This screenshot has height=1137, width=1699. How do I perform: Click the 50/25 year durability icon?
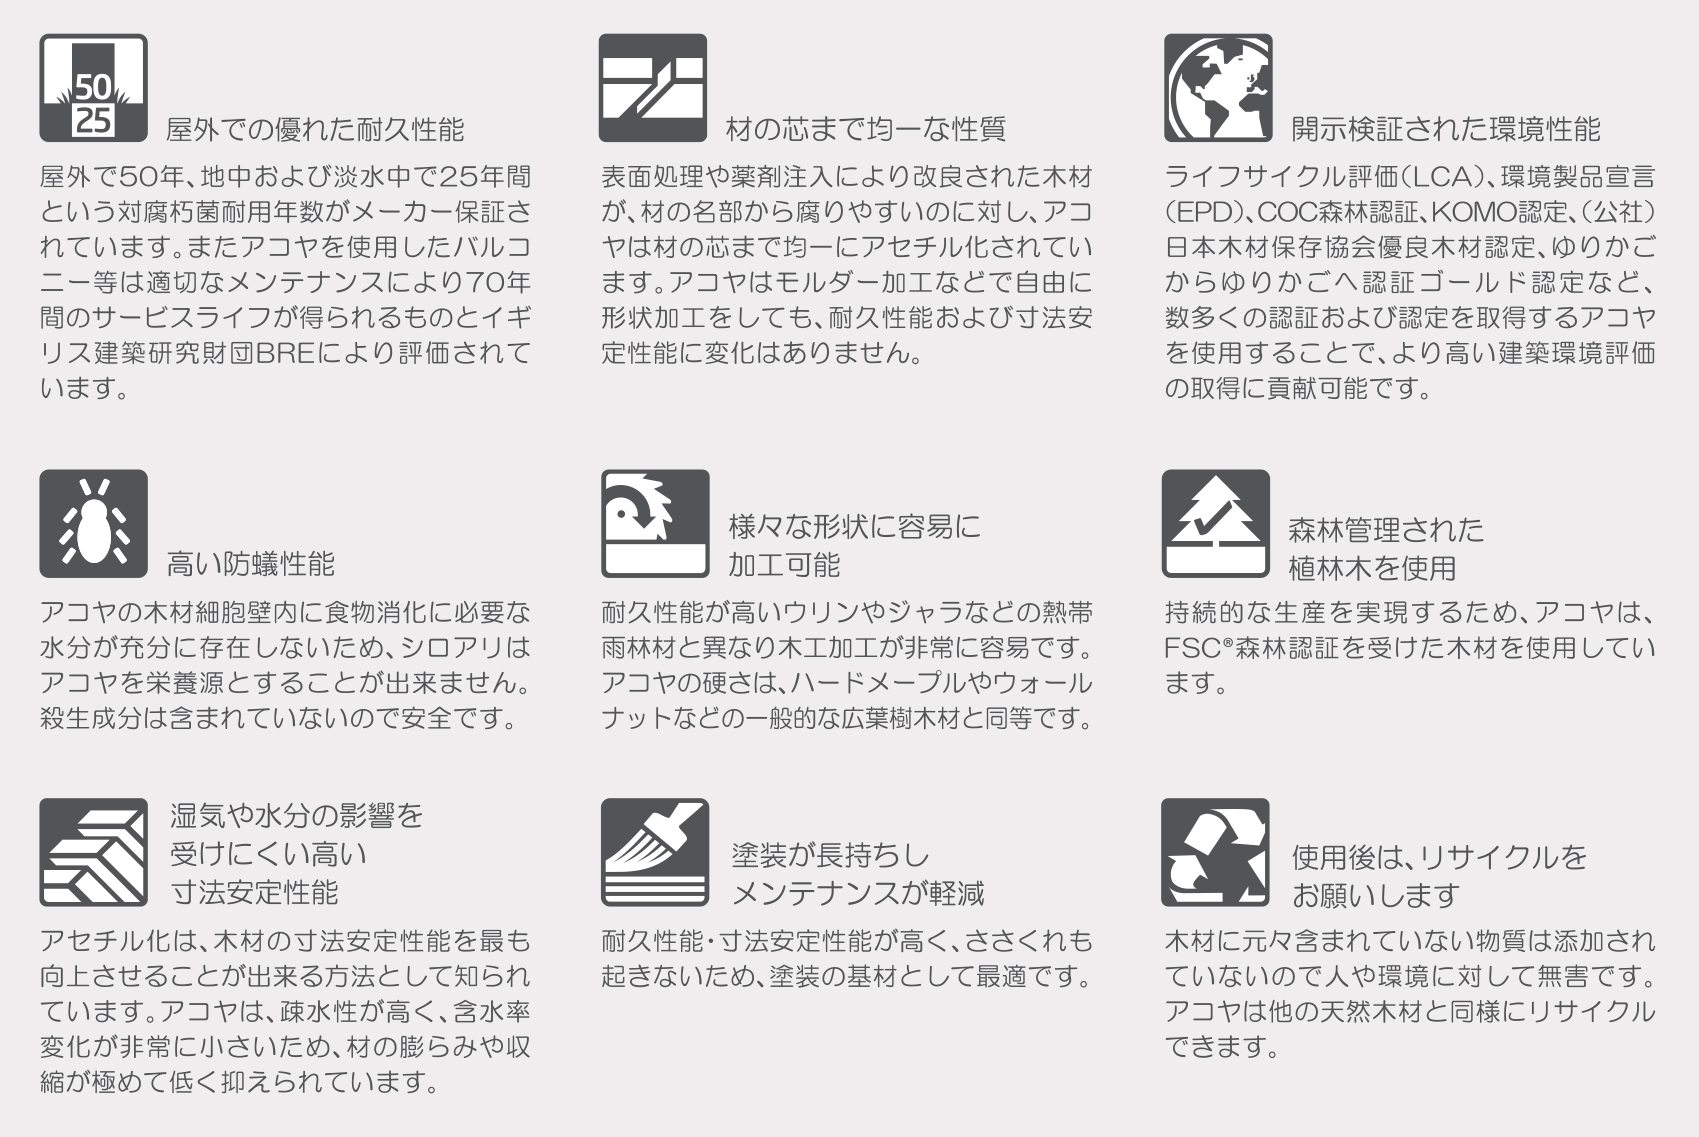point(93,88)
